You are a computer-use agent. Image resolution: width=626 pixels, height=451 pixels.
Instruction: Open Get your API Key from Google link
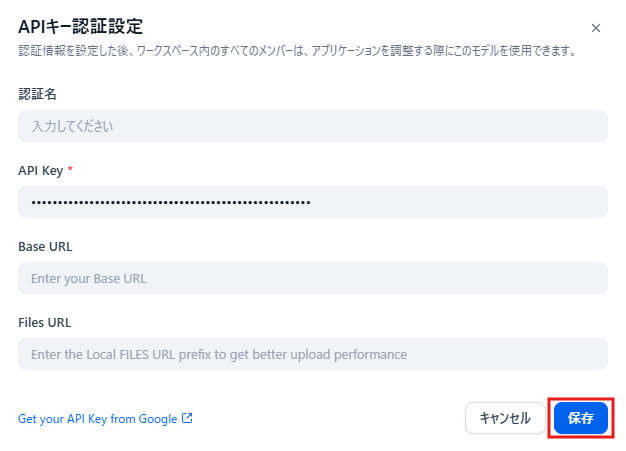click(x=97, y=419)
